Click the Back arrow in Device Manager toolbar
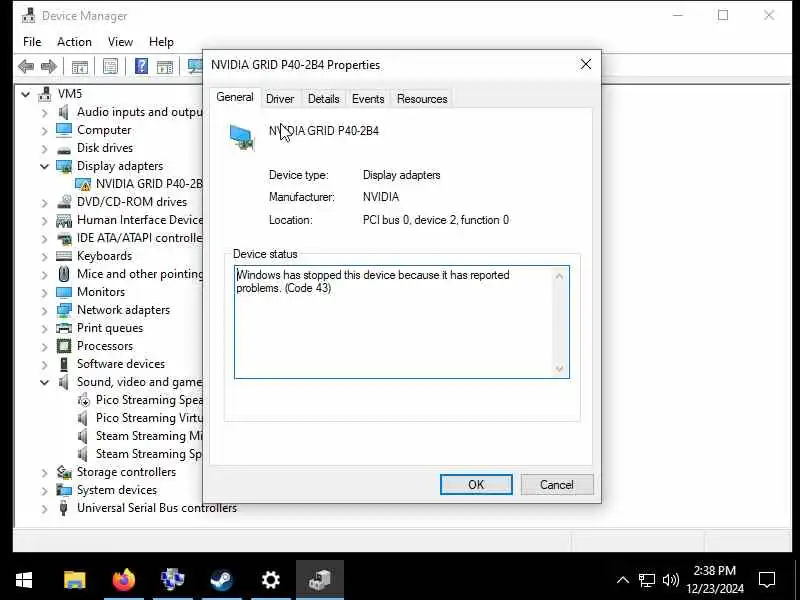Image resolution: width=800 pixels, height=600 pixels. [26, 66]
